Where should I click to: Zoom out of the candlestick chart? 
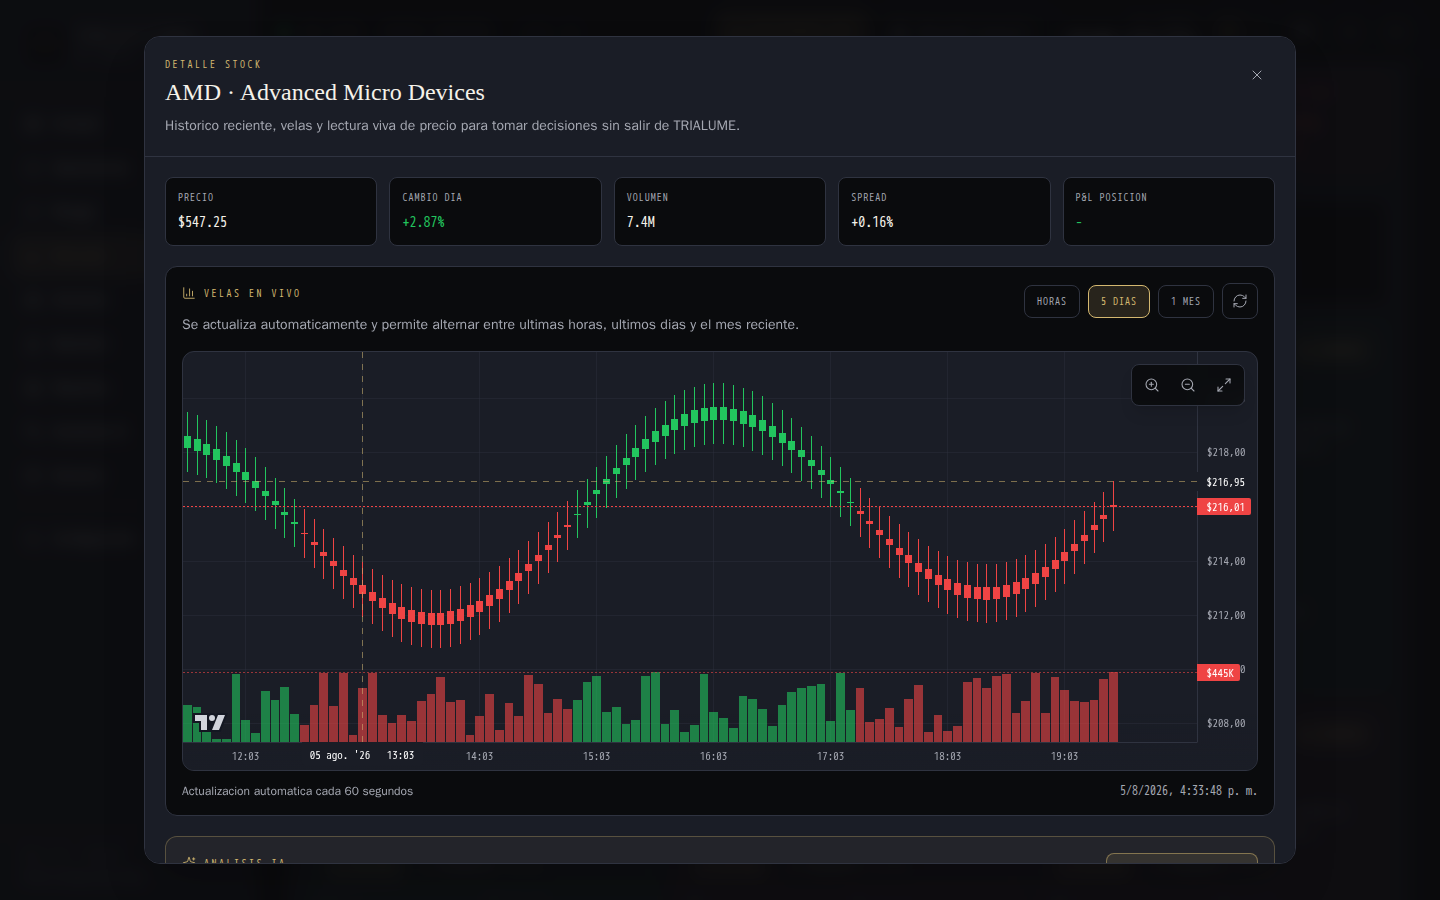point(1188,385)
